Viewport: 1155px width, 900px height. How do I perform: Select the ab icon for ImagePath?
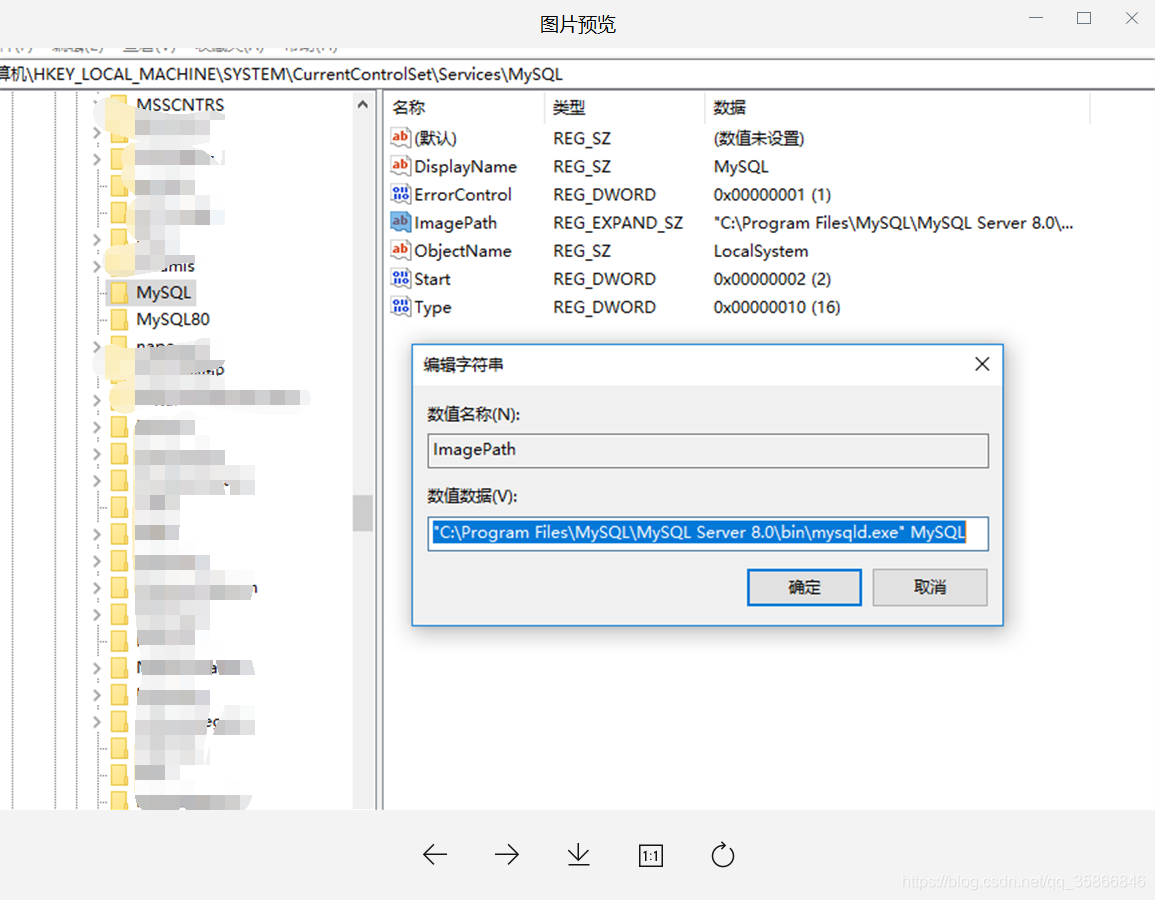398,222
